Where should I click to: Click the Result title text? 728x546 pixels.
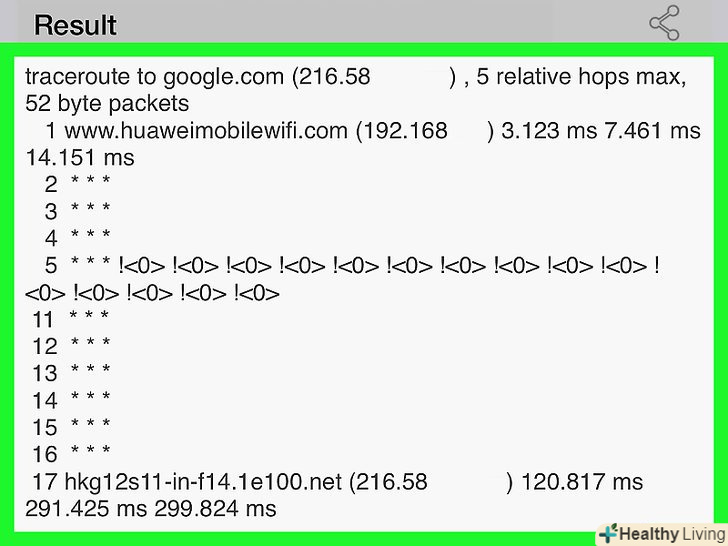coord(75,25)
